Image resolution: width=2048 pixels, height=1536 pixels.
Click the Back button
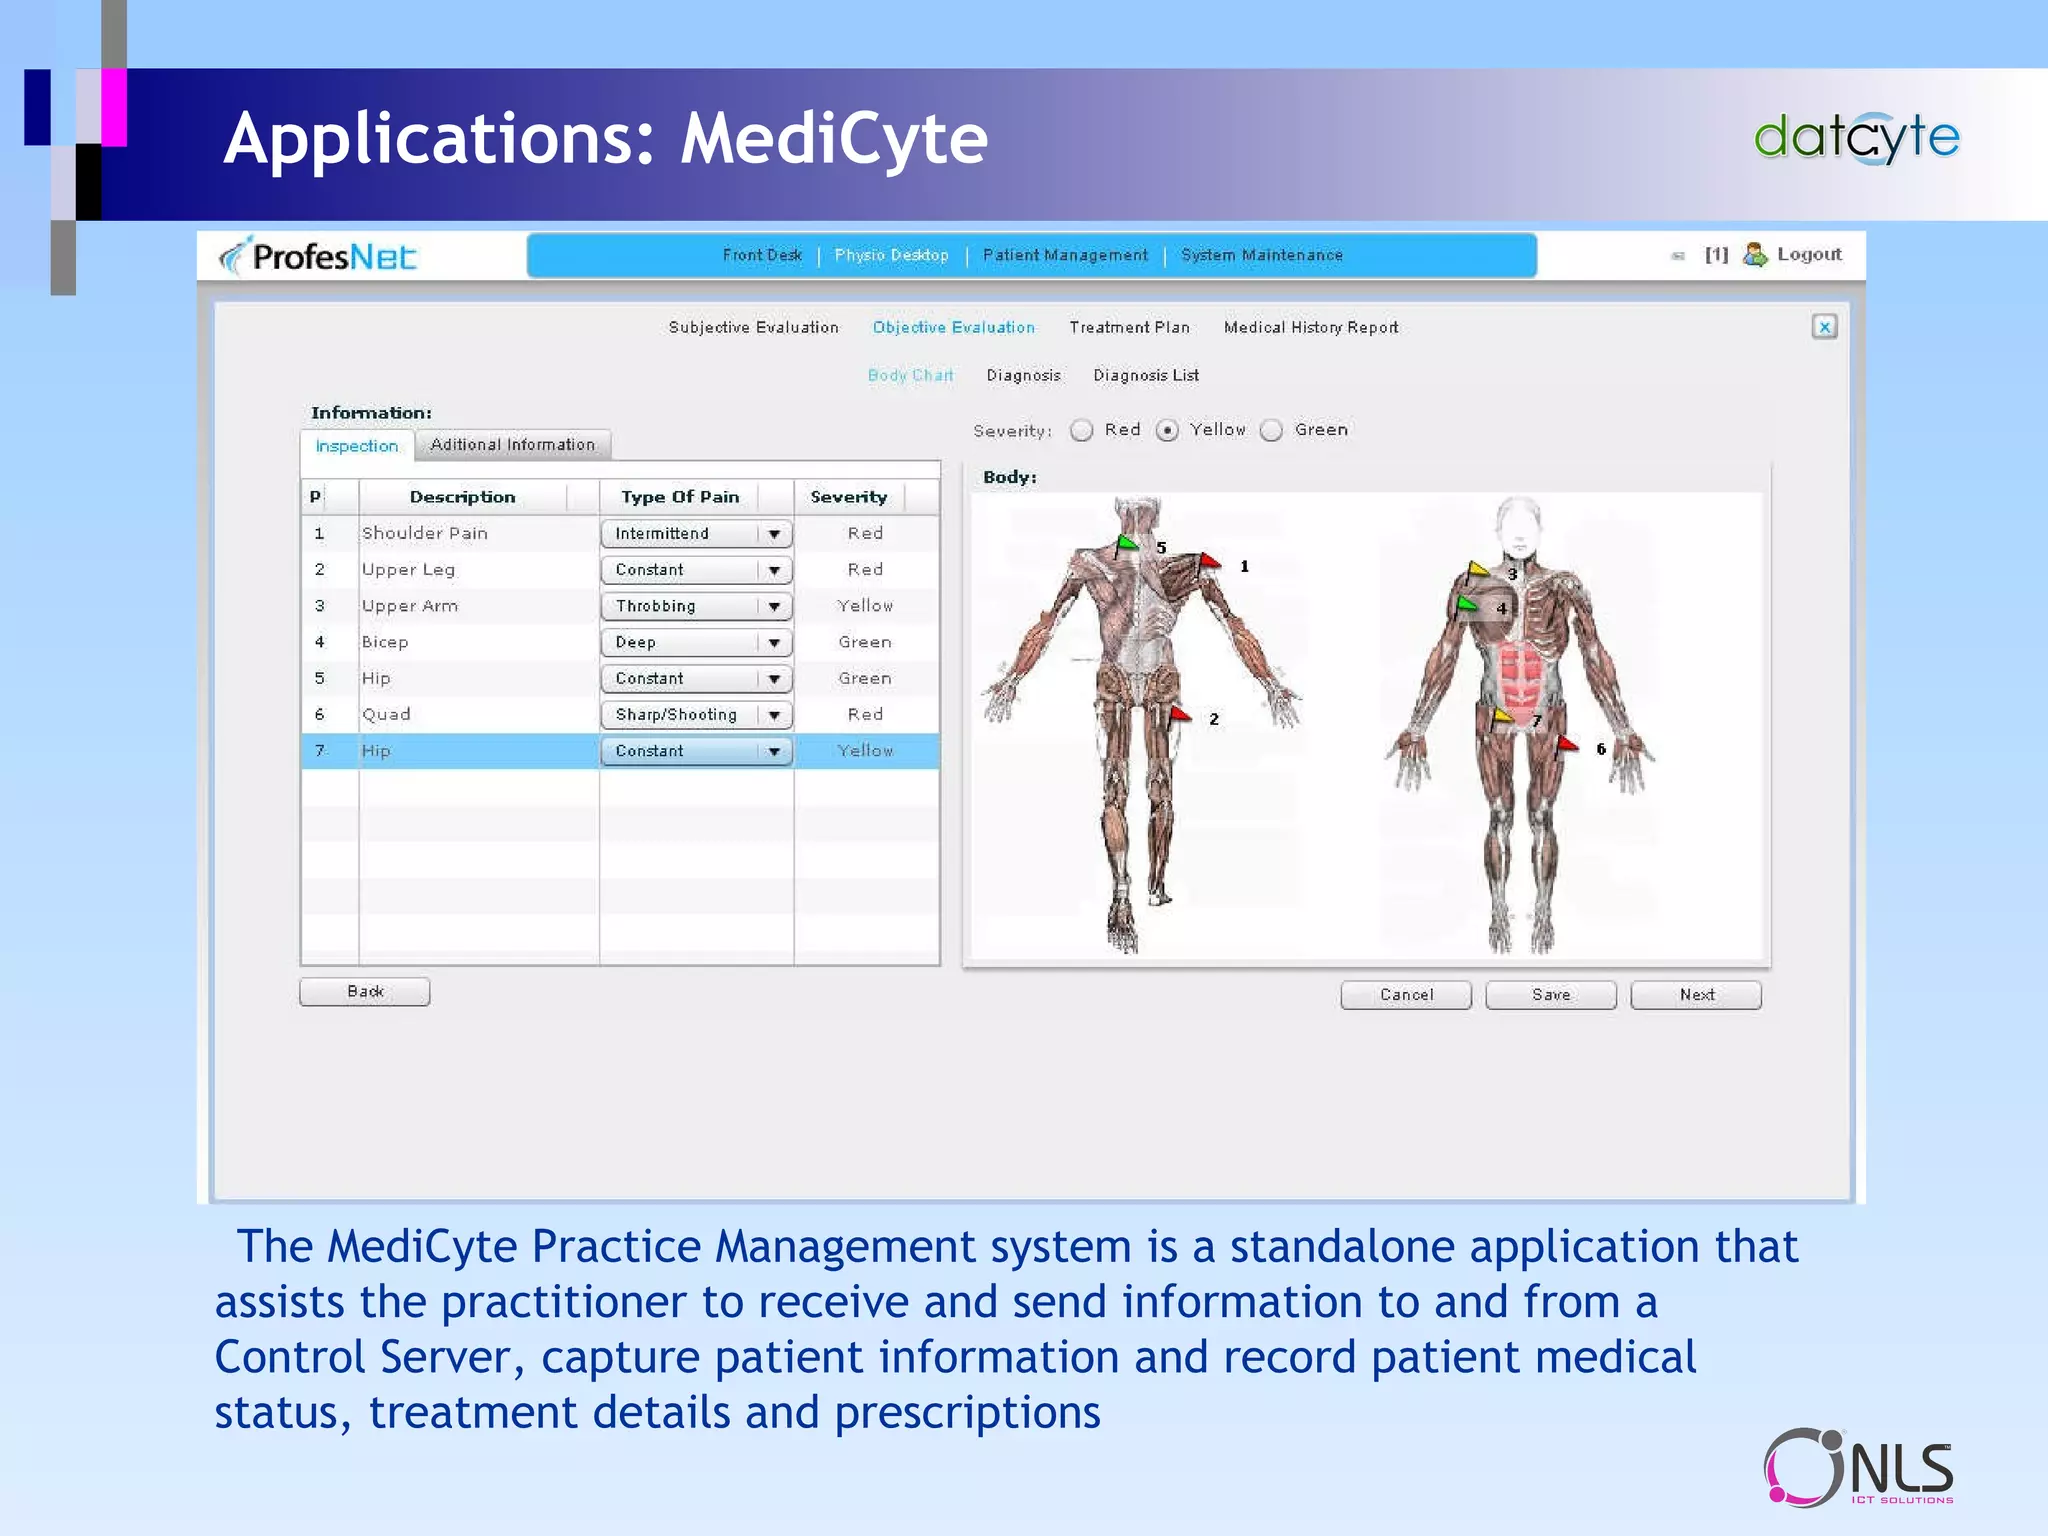365,991
